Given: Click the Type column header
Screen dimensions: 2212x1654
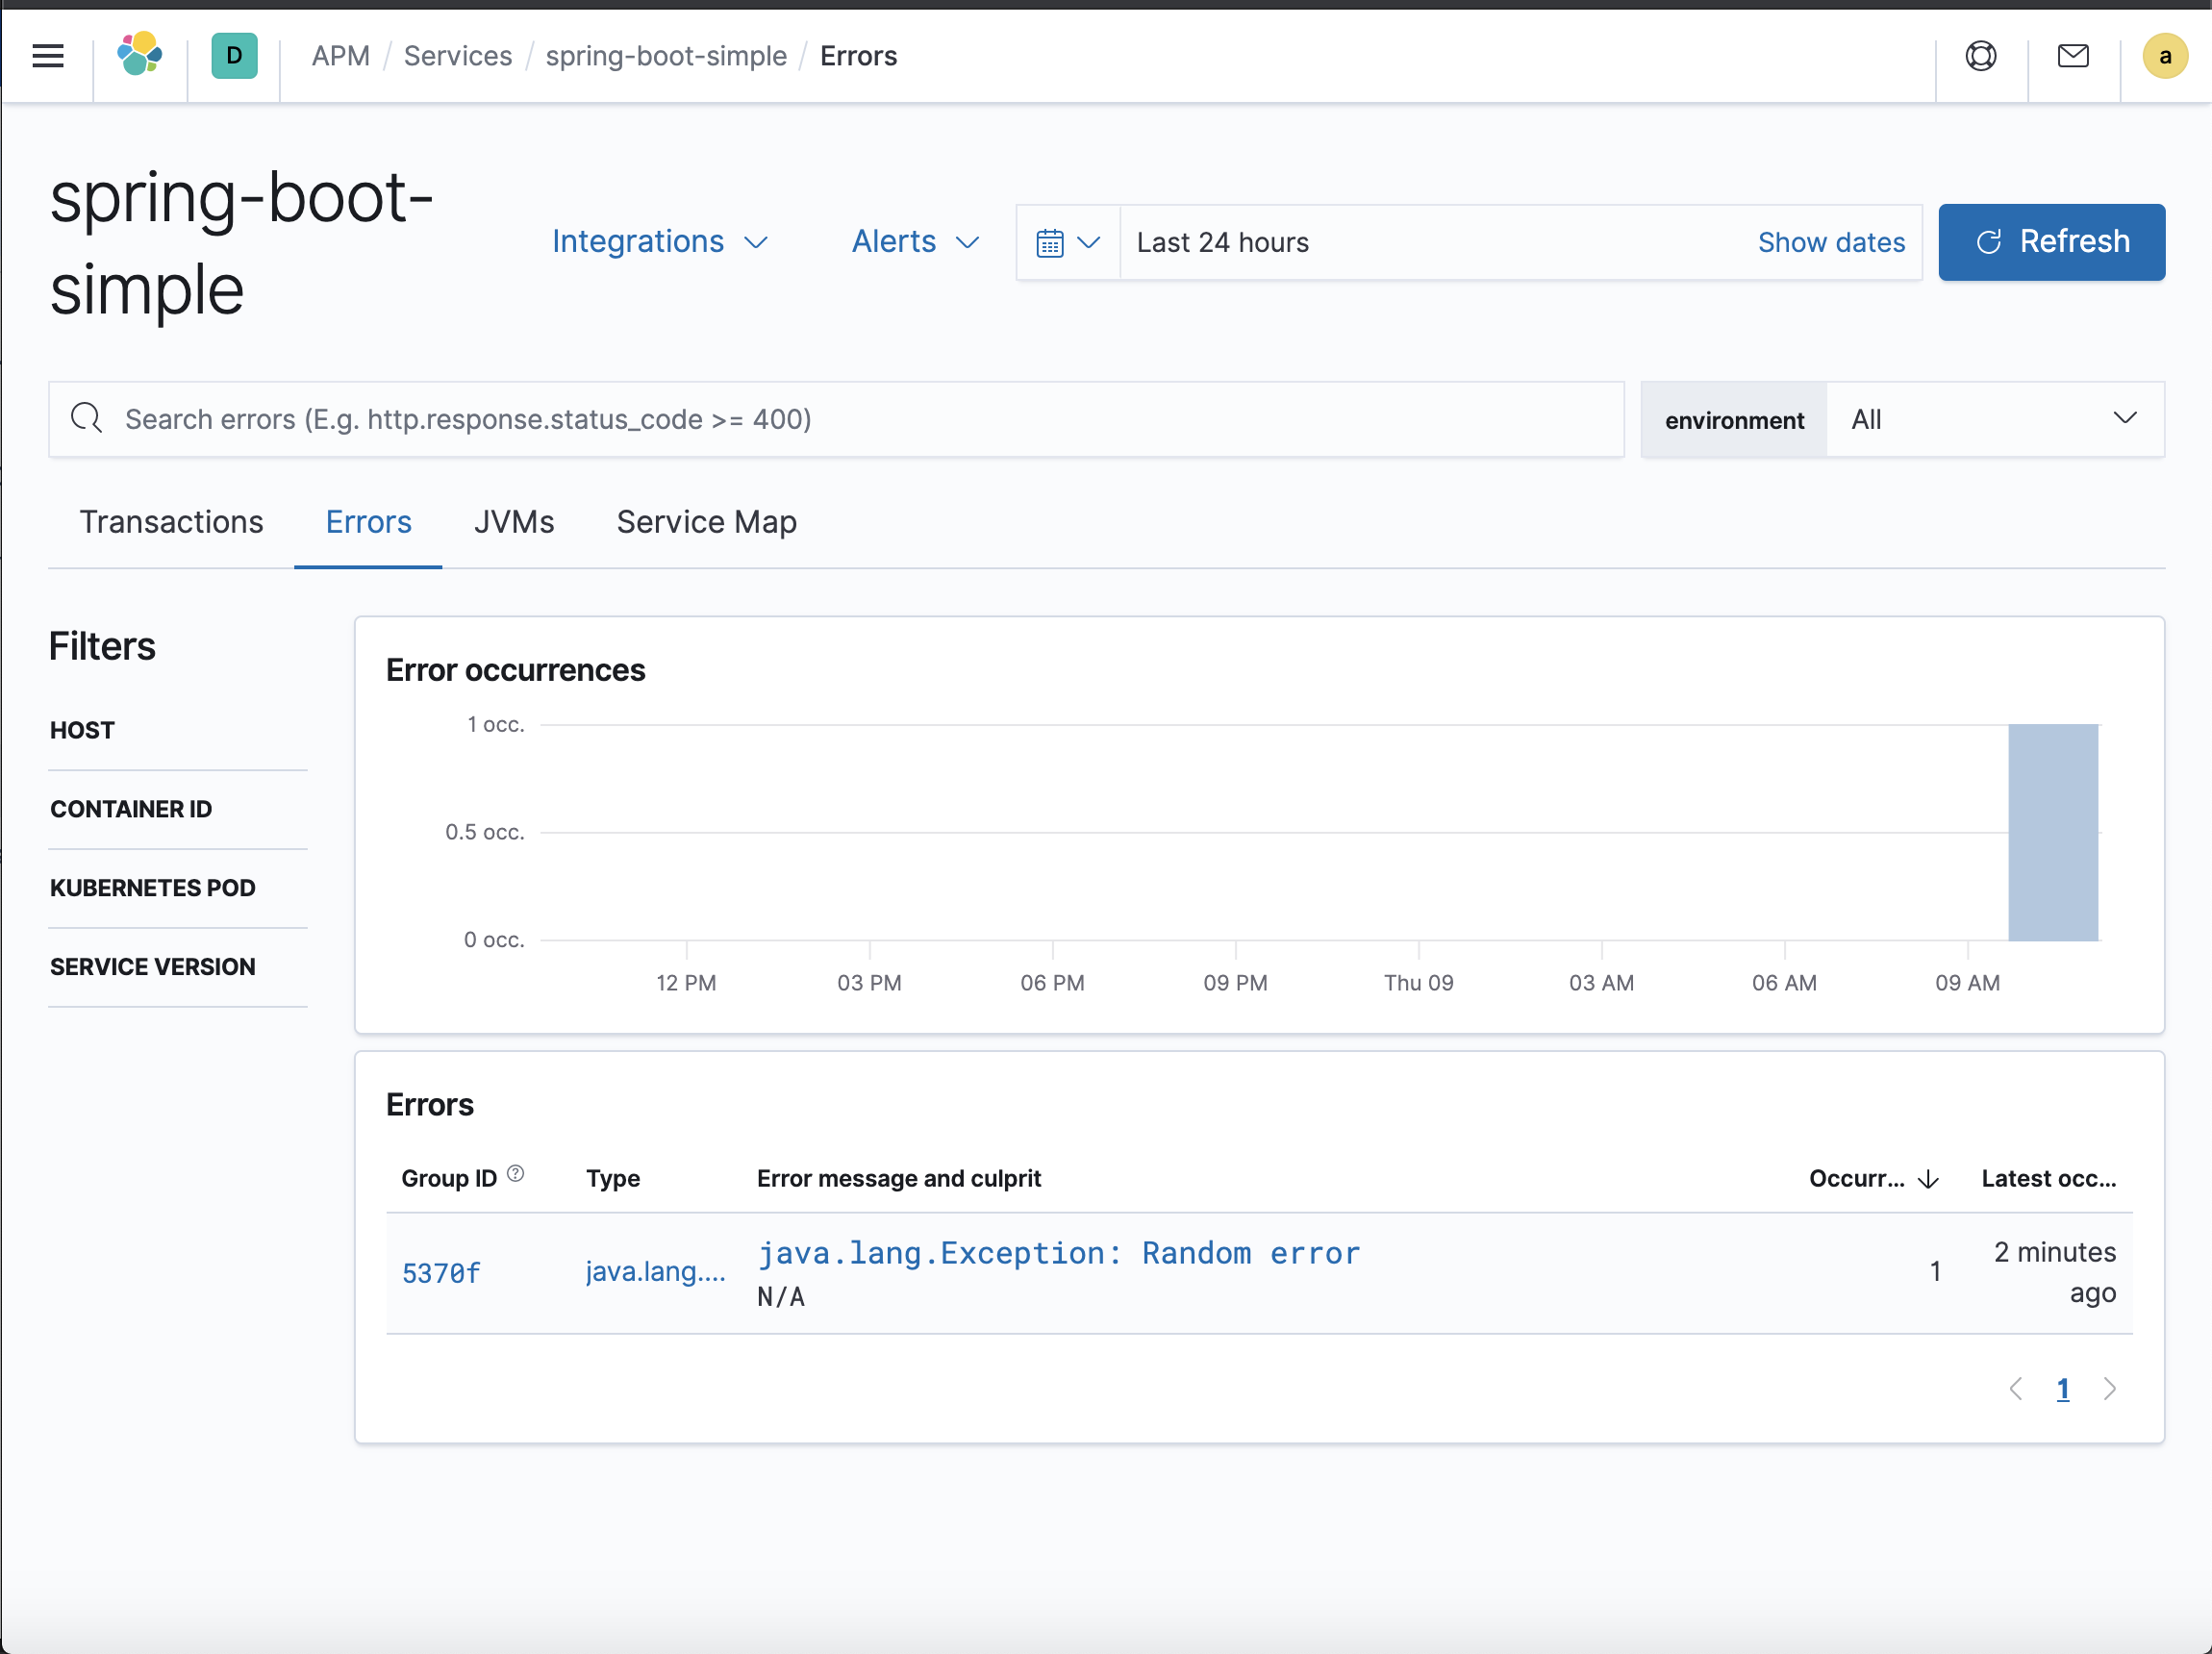Looking at the screenshot, I should 613,1179.
